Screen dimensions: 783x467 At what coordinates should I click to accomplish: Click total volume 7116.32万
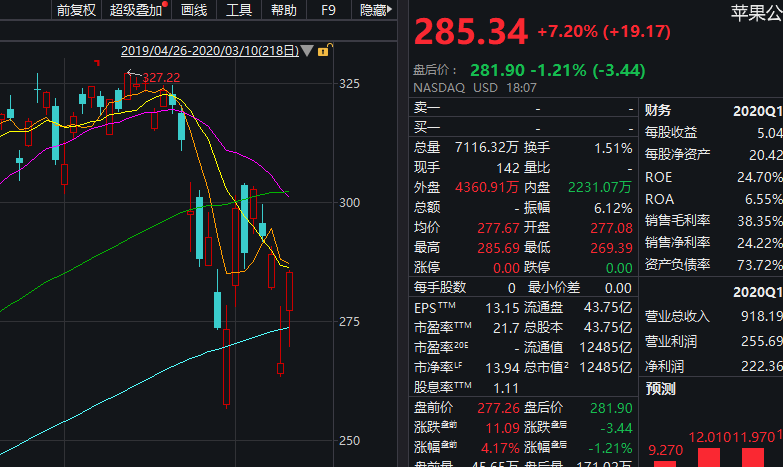point(486,147)
